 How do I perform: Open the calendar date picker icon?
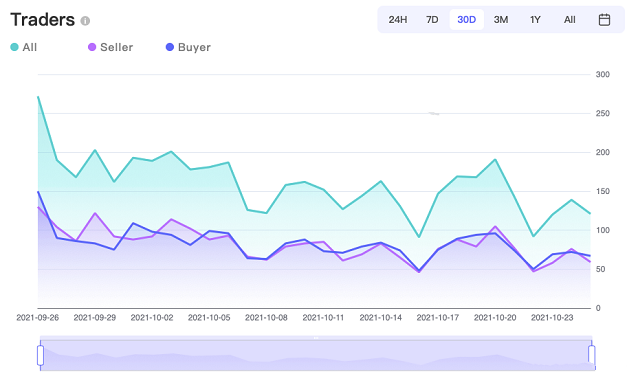[x=604, y=19]
